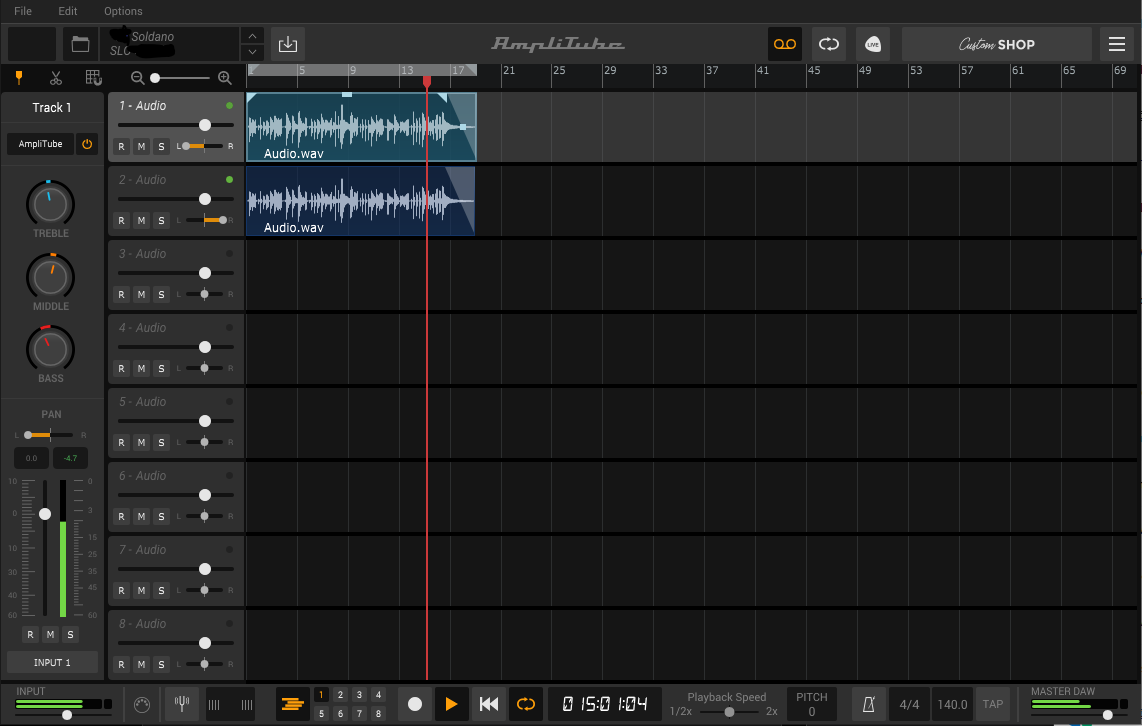This screenshot has width=1142, height=726.
Task: Click the PITCH value field
Action: tap(811, 711)
